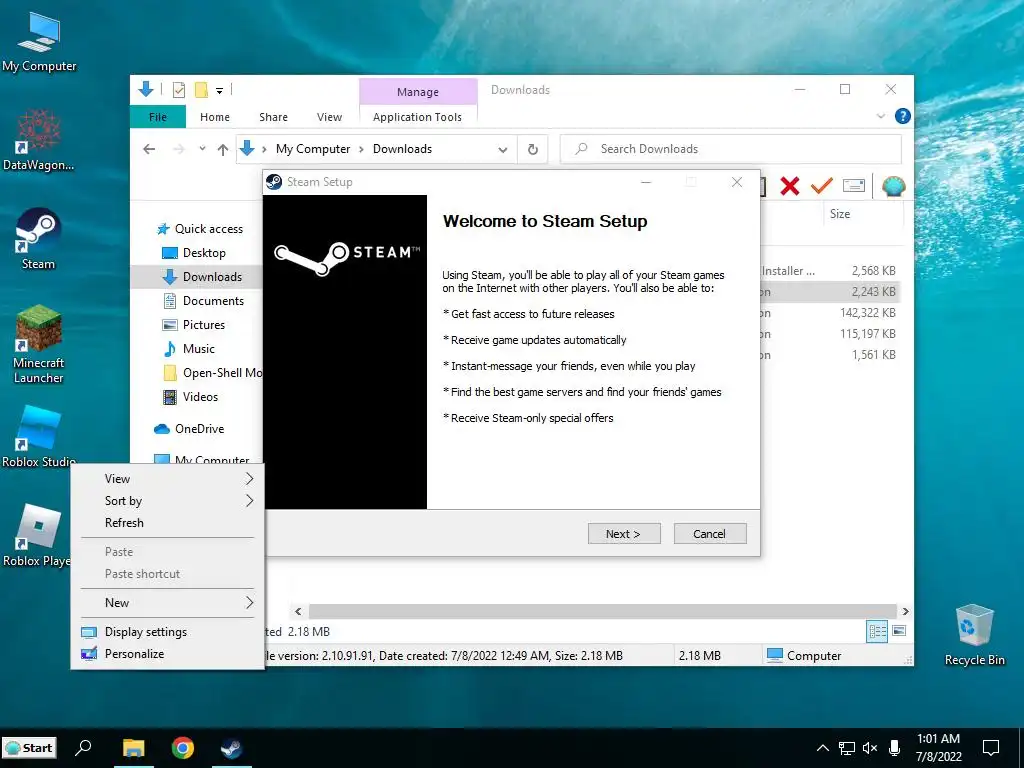The width and height of the screenshot is (1024, 768).
Task: Open Chrome from taskbar
Action: (x=183, y=748)
